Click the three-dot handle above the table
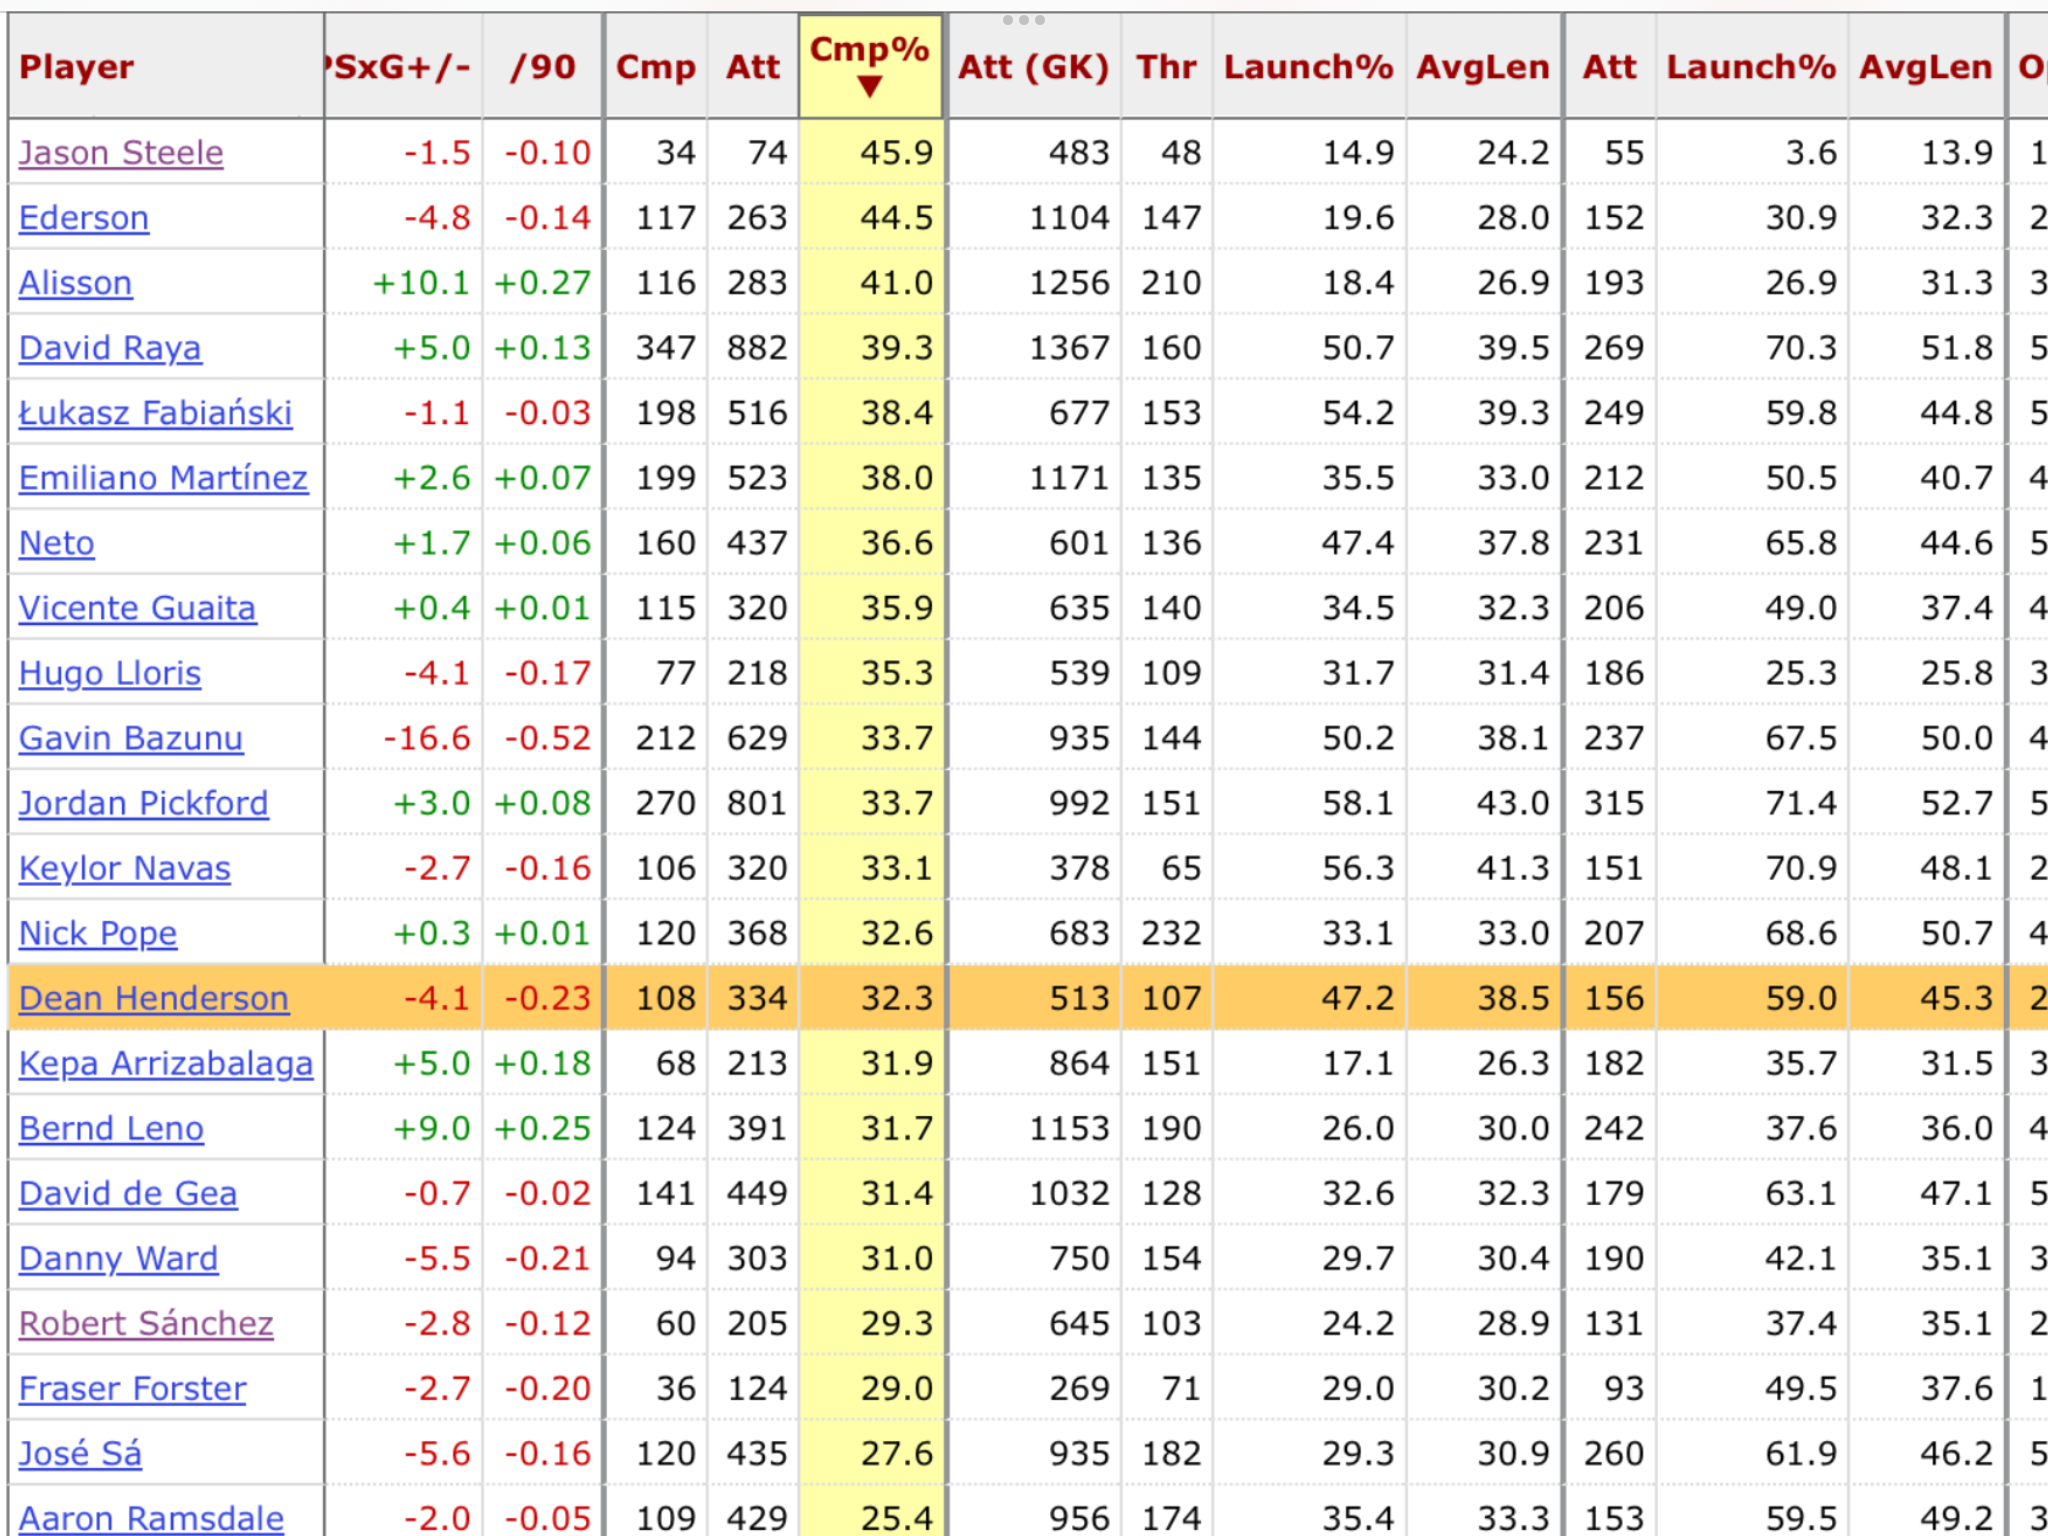Viewport: 2048px width, 1536px height. [1024, 20]
